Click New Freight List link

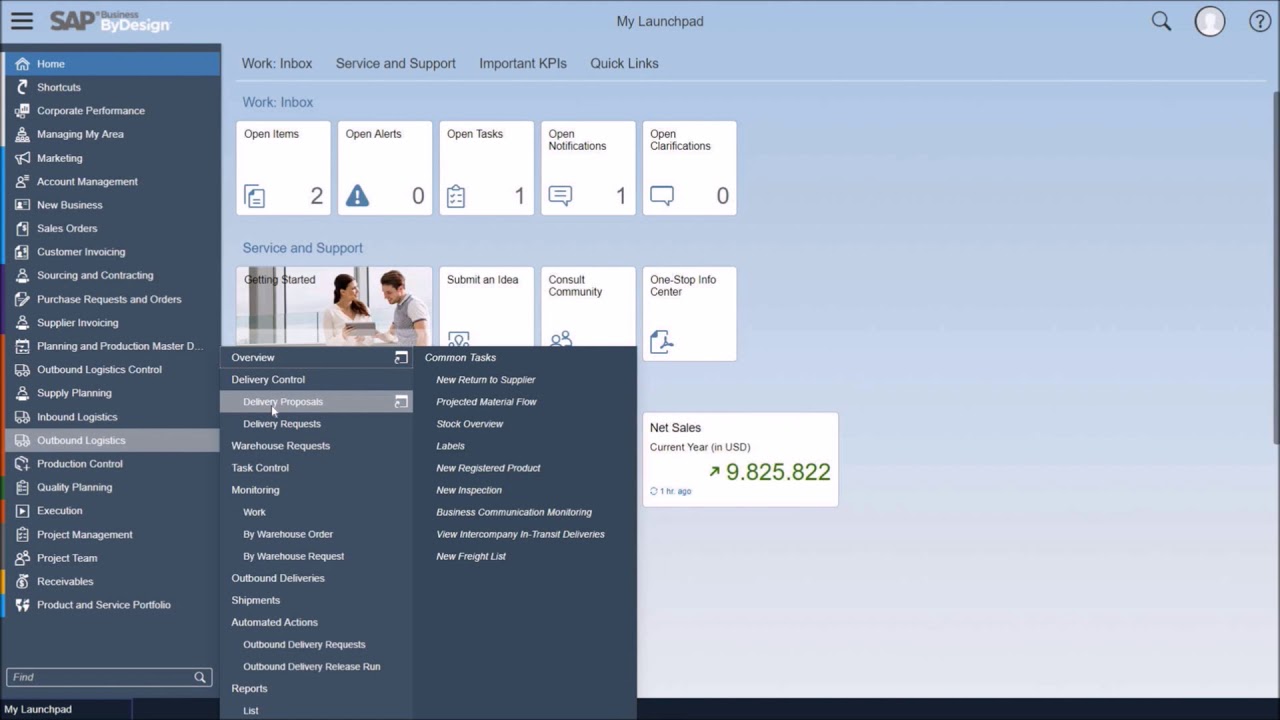tap(471, 556)
